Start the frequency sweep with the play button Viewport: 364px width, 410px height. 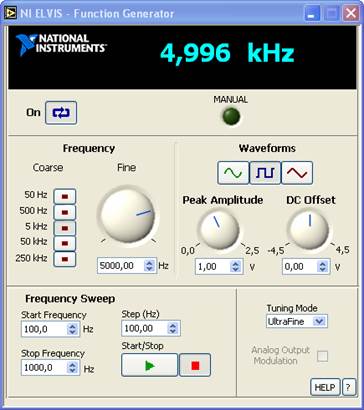click(x=149, y=365)
